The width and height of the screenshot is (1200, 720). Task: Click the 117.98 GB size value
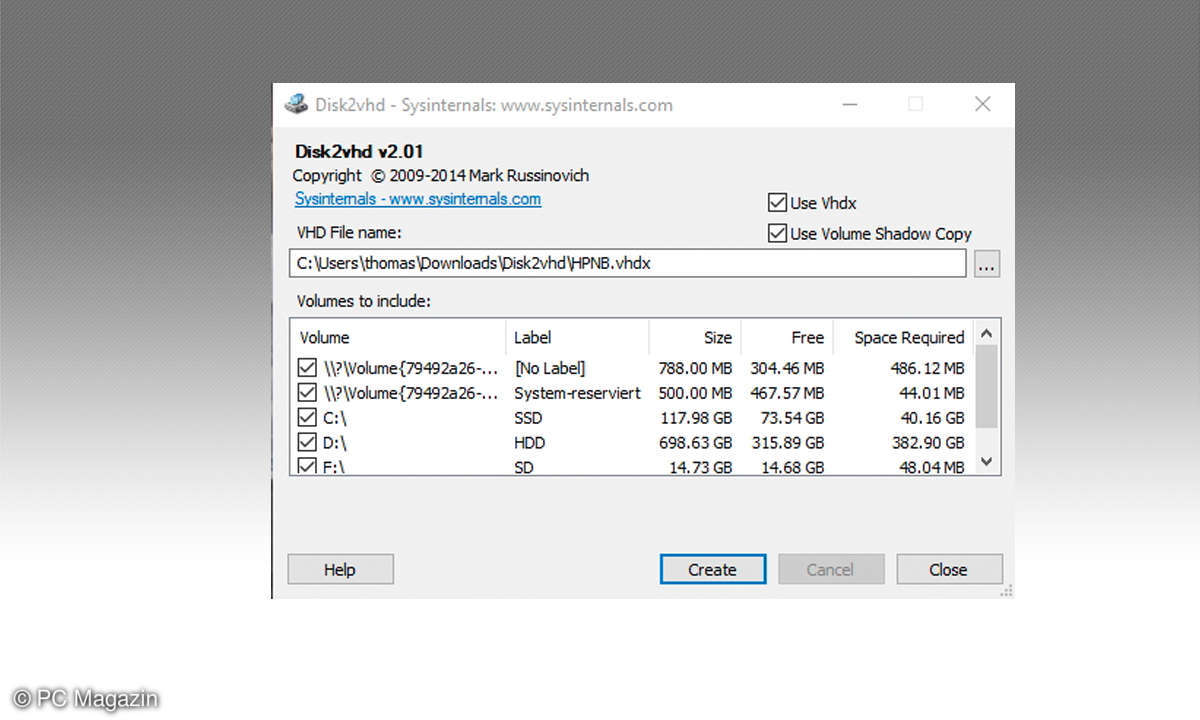click(x=696, y=418)
